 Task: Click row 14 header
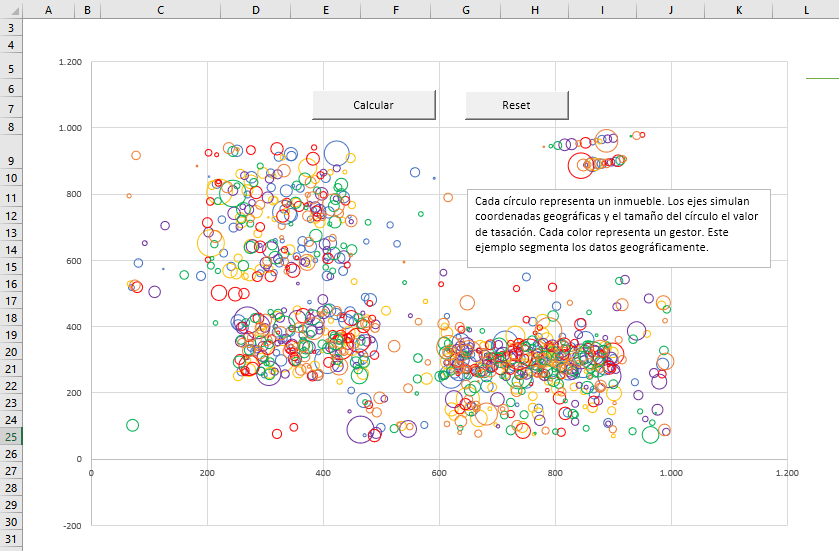[x=11, y=249]
